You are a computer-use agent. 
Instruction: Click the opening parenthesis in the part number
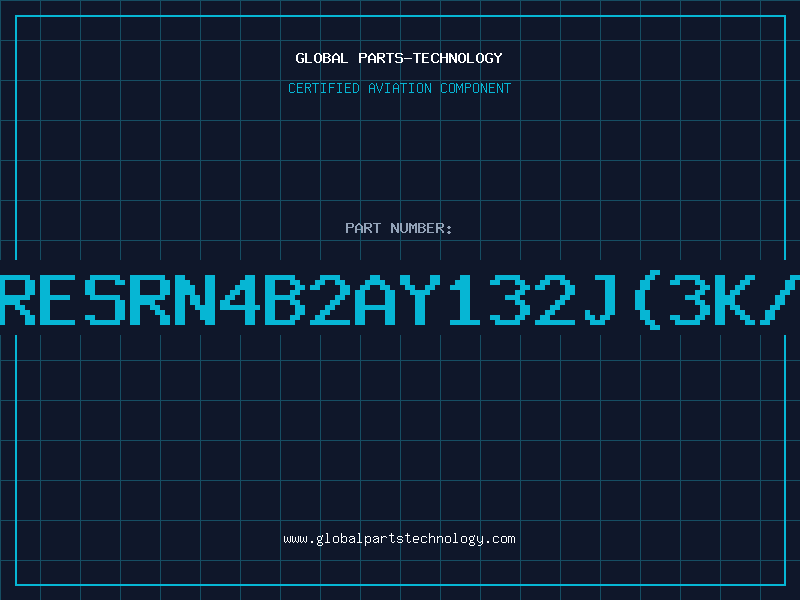click(x=646, y=300)
